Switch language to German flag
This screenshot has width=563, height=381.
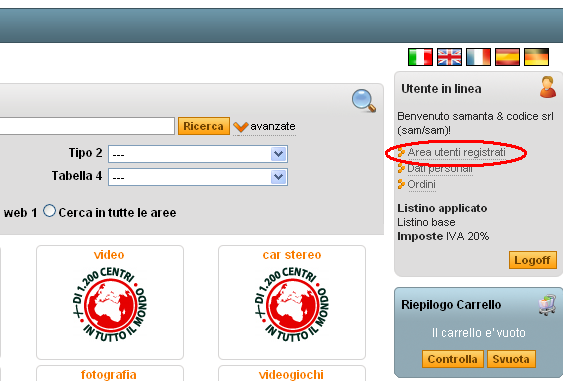click(536, 57)
